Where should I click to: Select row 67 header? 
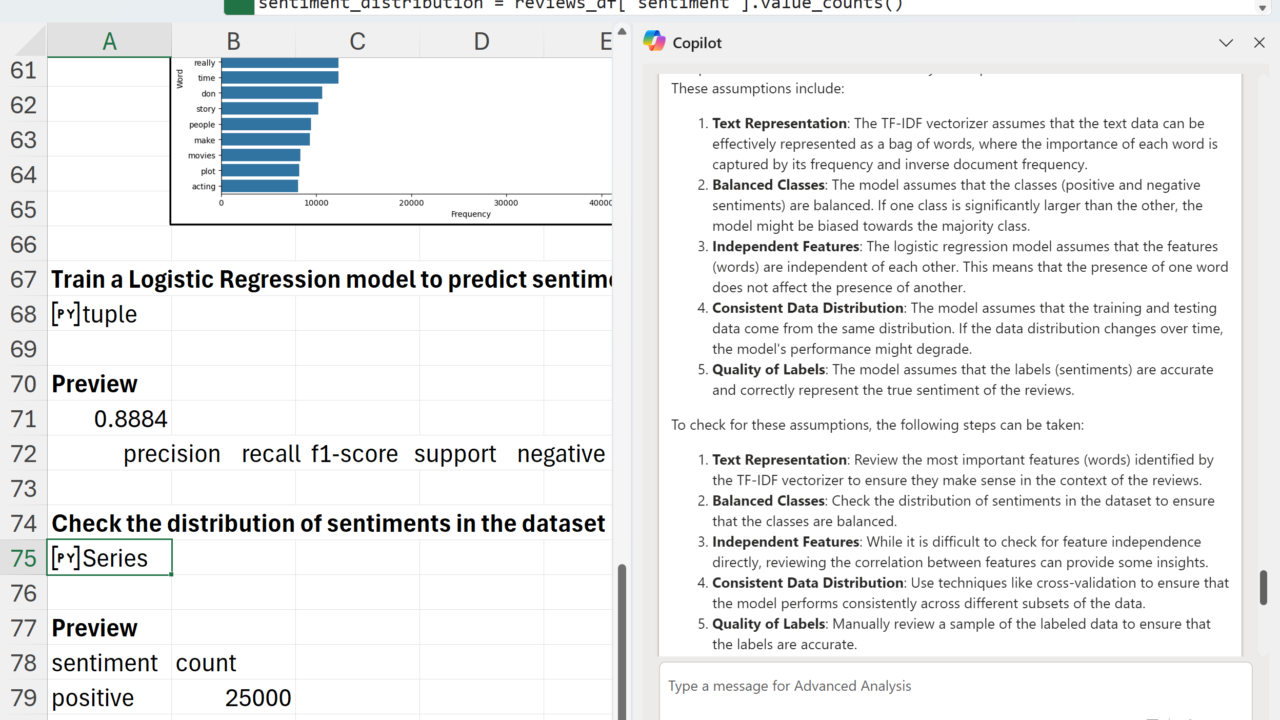pyautogui.click(x=23, y=279)
